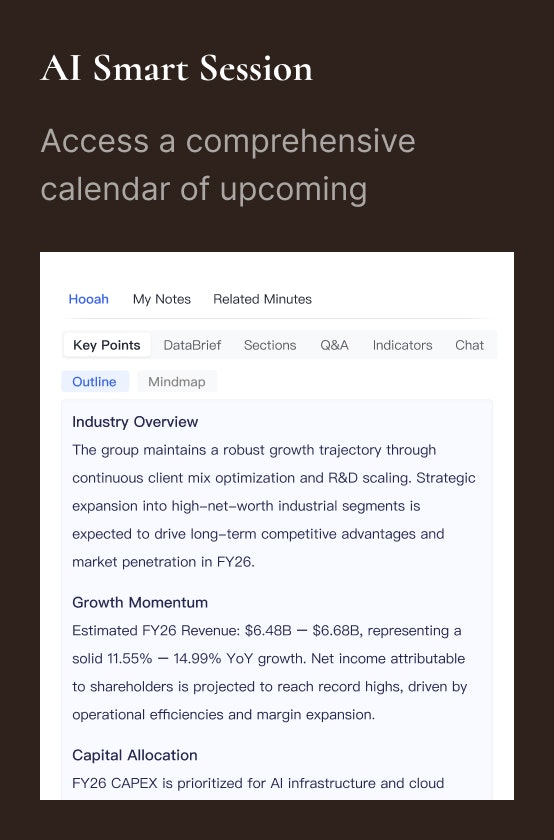Switch to My Notes tab
Viewport: 554px width, 840px height.
[x=162, y=299]
